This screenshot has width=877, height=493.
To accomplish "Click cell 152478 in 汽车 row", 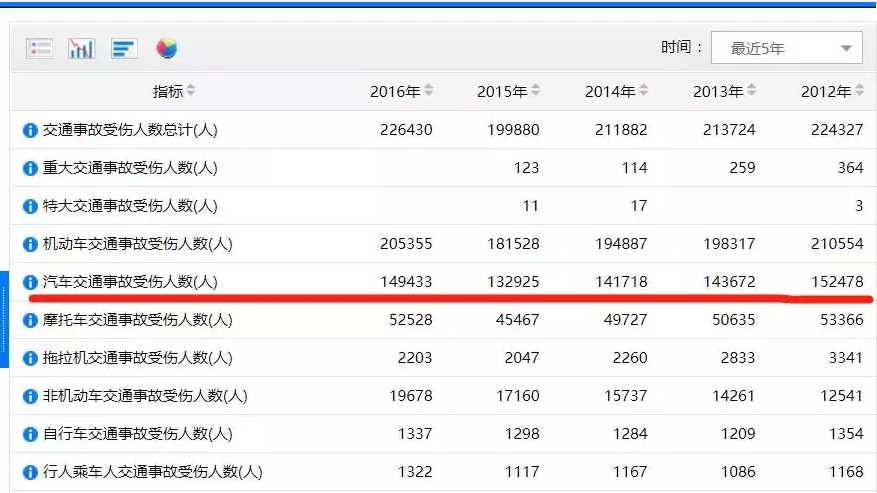I will tap(837, 282).
